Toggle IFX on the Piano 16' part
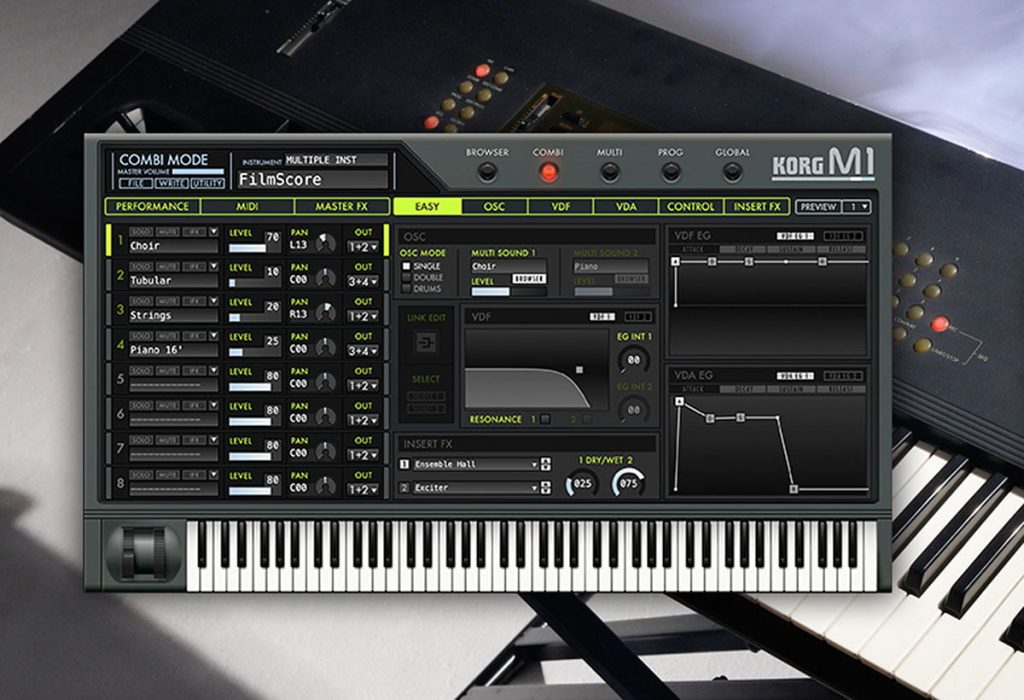Screen dimensions: 1024x700 pyautogui.click(x=194, y=336)
